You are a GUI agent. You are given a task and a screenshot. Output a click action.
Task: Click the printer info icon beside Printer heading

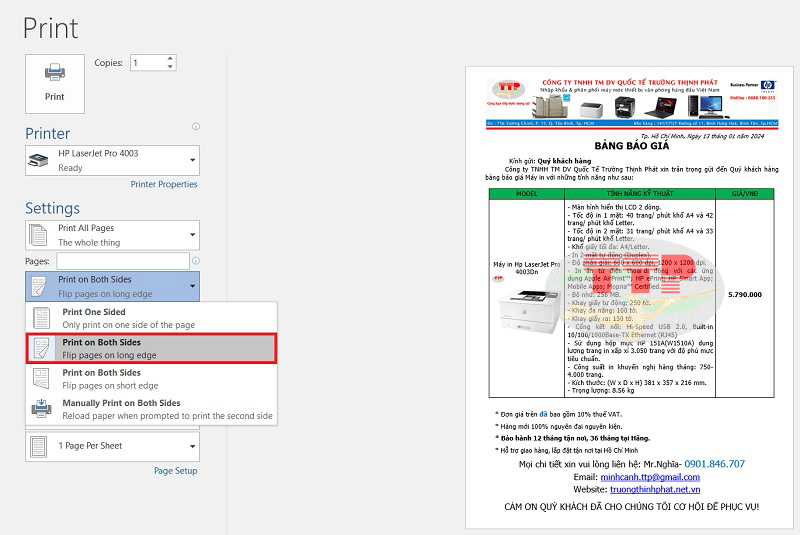click(196, 126)
